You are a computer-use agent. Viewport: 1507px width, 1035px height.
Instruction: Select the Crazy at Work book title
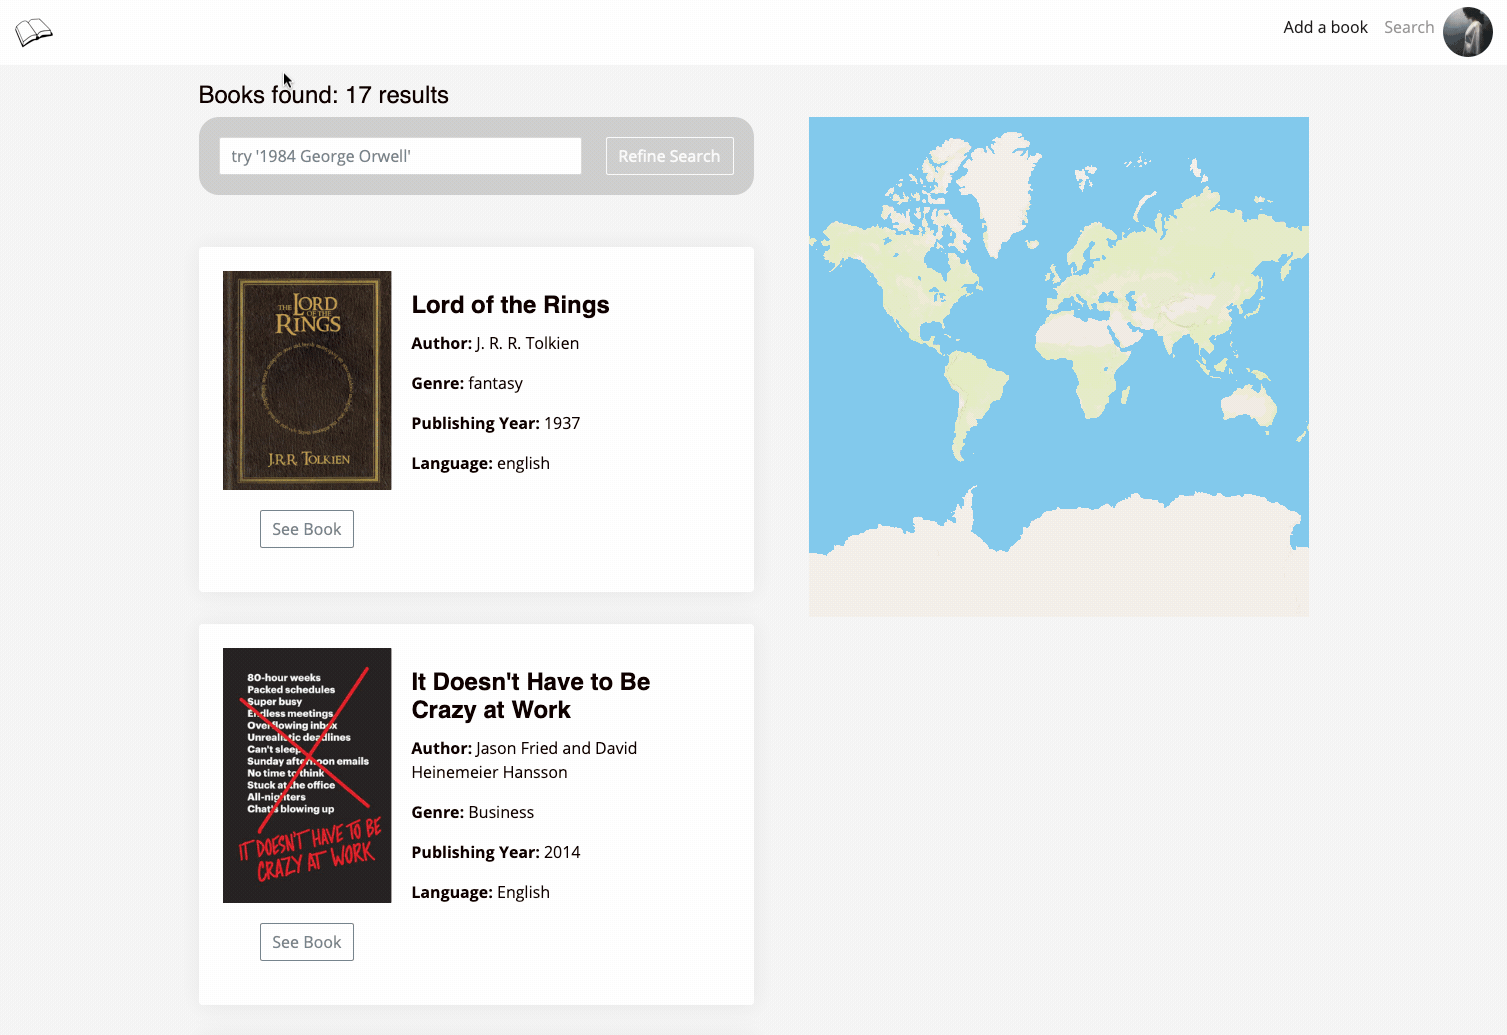pos(530,695)
